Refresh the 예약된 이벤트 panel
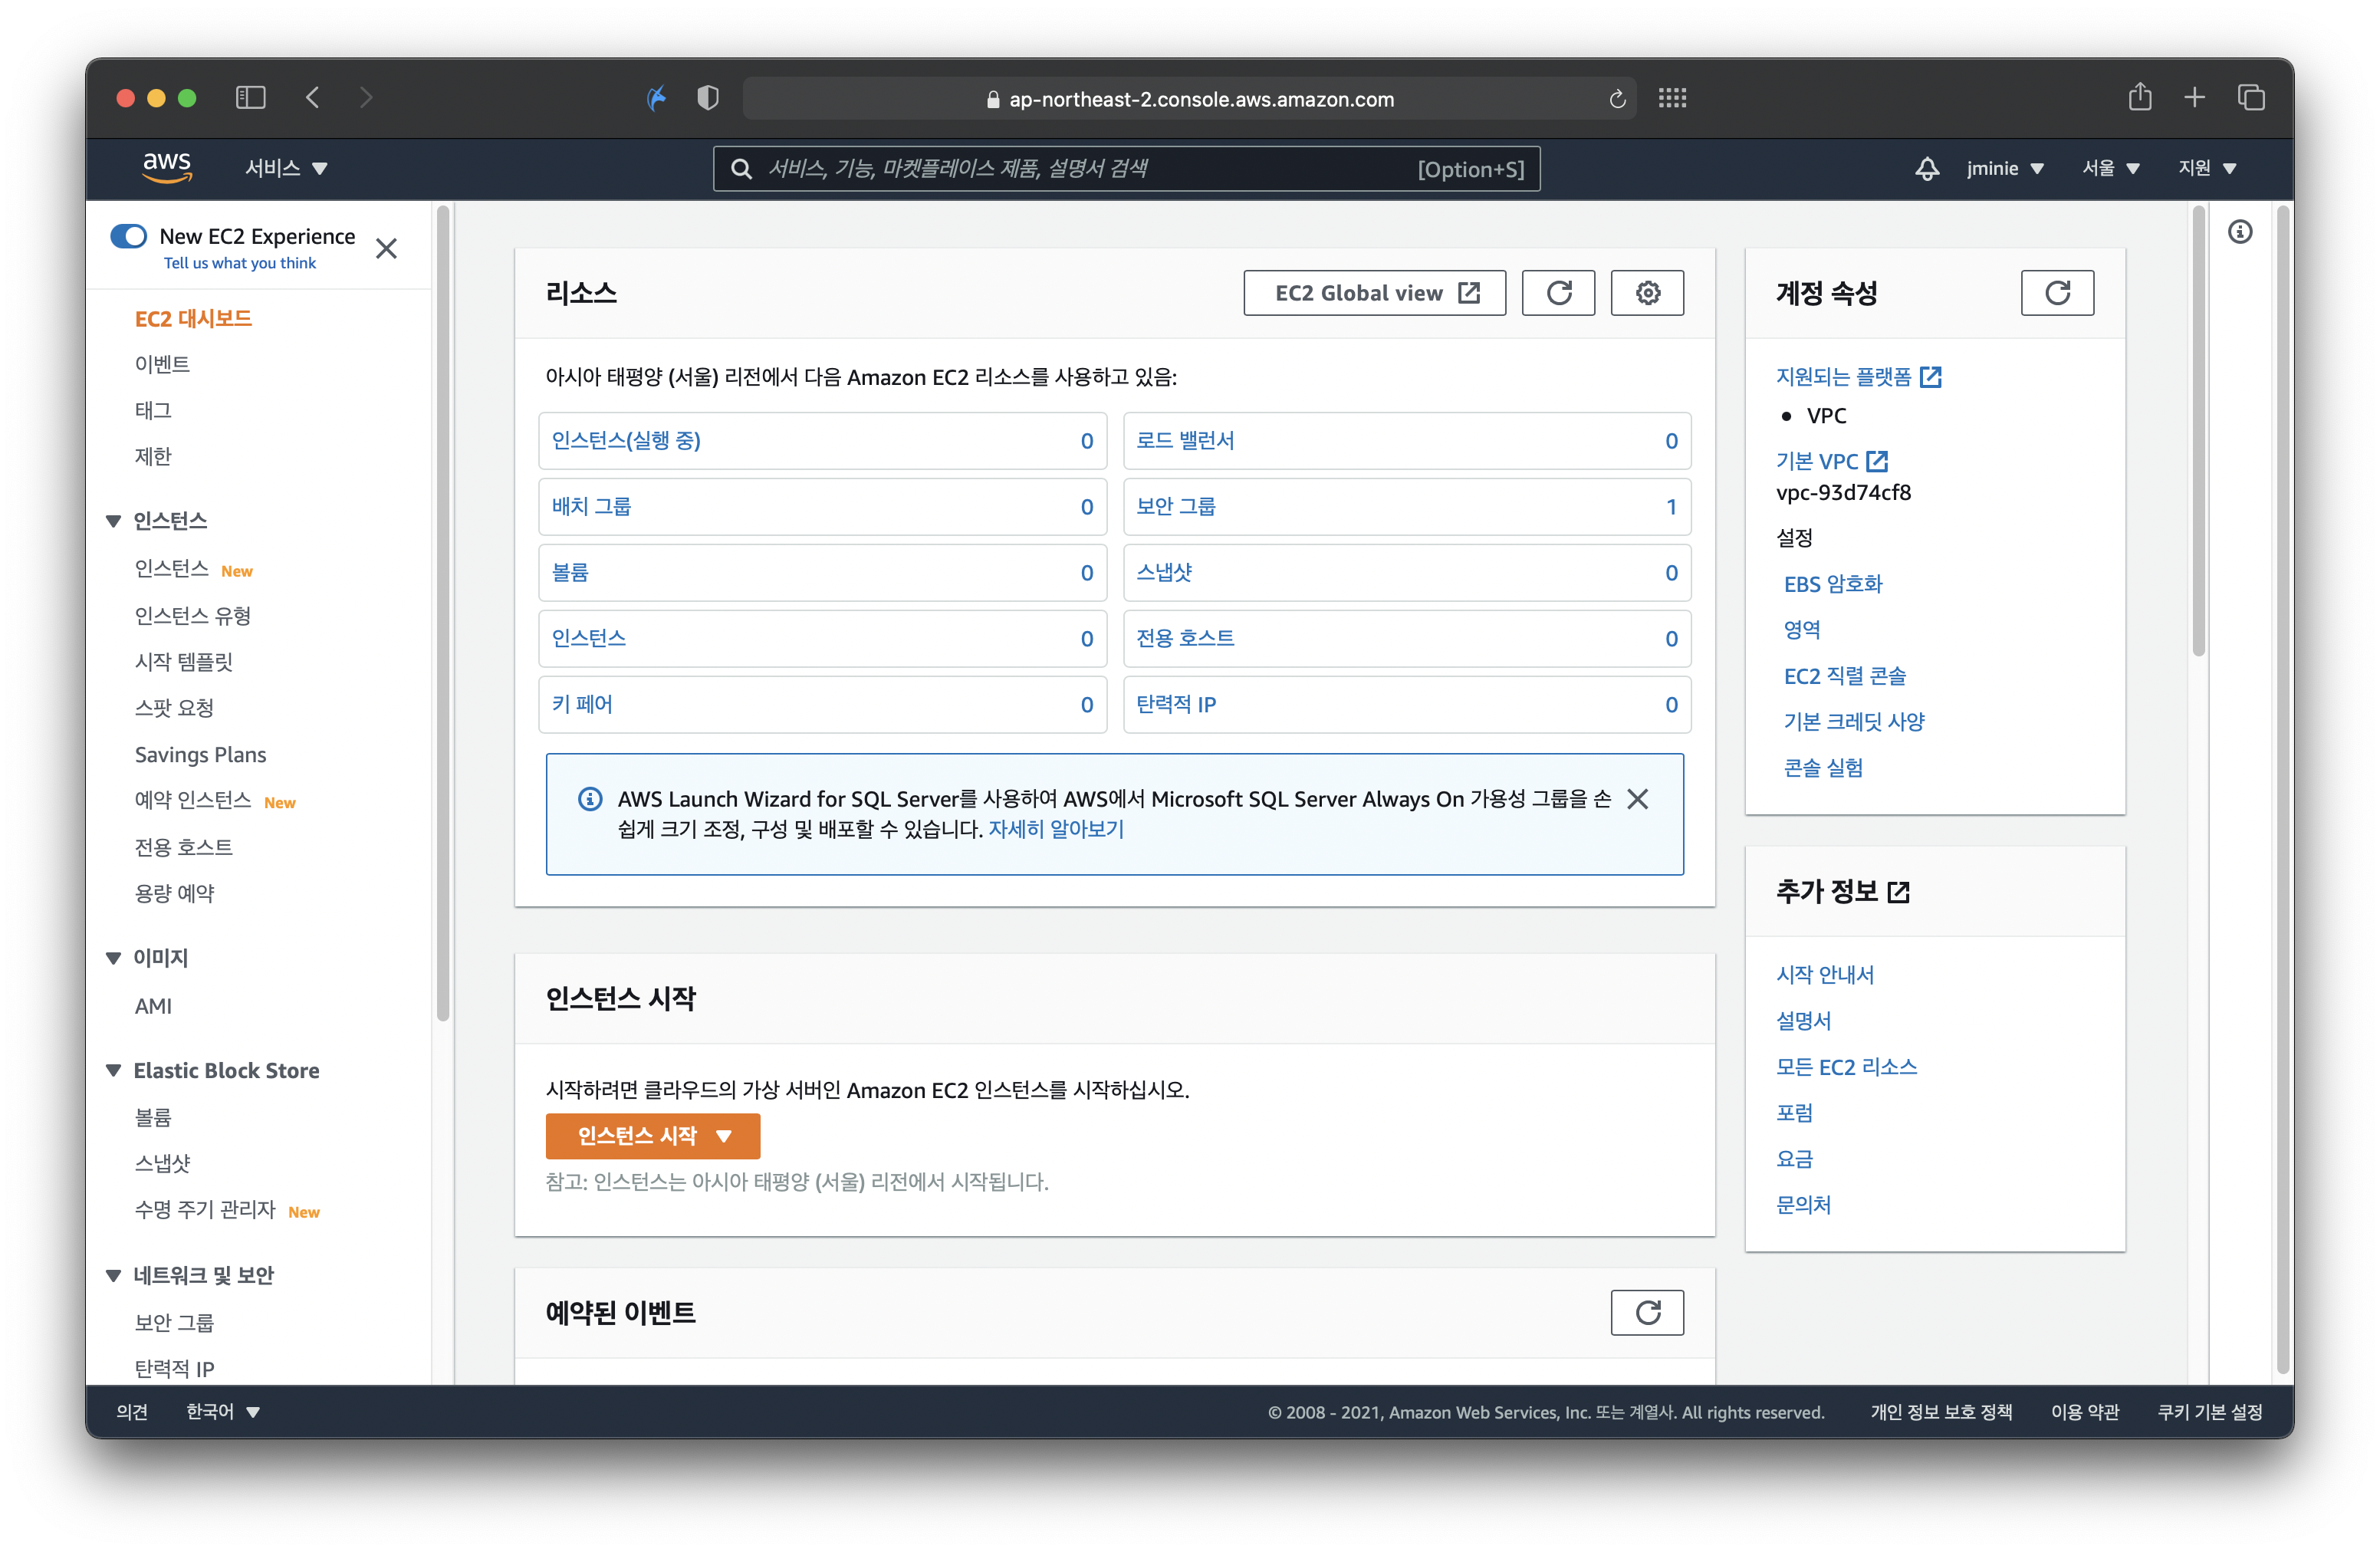This screenshot has height=1552, width=2380. 1647,1312
